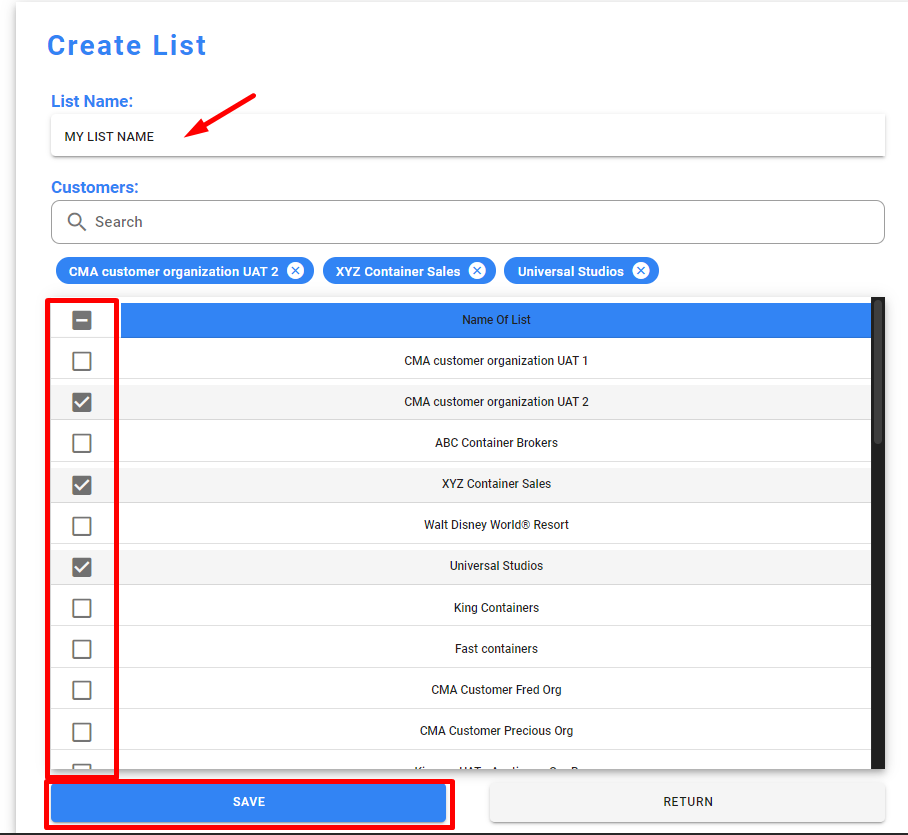
Task: Remove the Universal Studios chip
Action: 641,271
